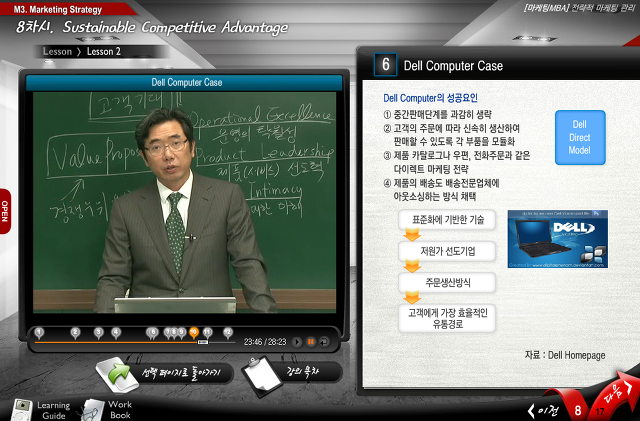Open the 강의 목차 lecture contents
Viewport: 640px width, 421px height.
tap(302, 372)
